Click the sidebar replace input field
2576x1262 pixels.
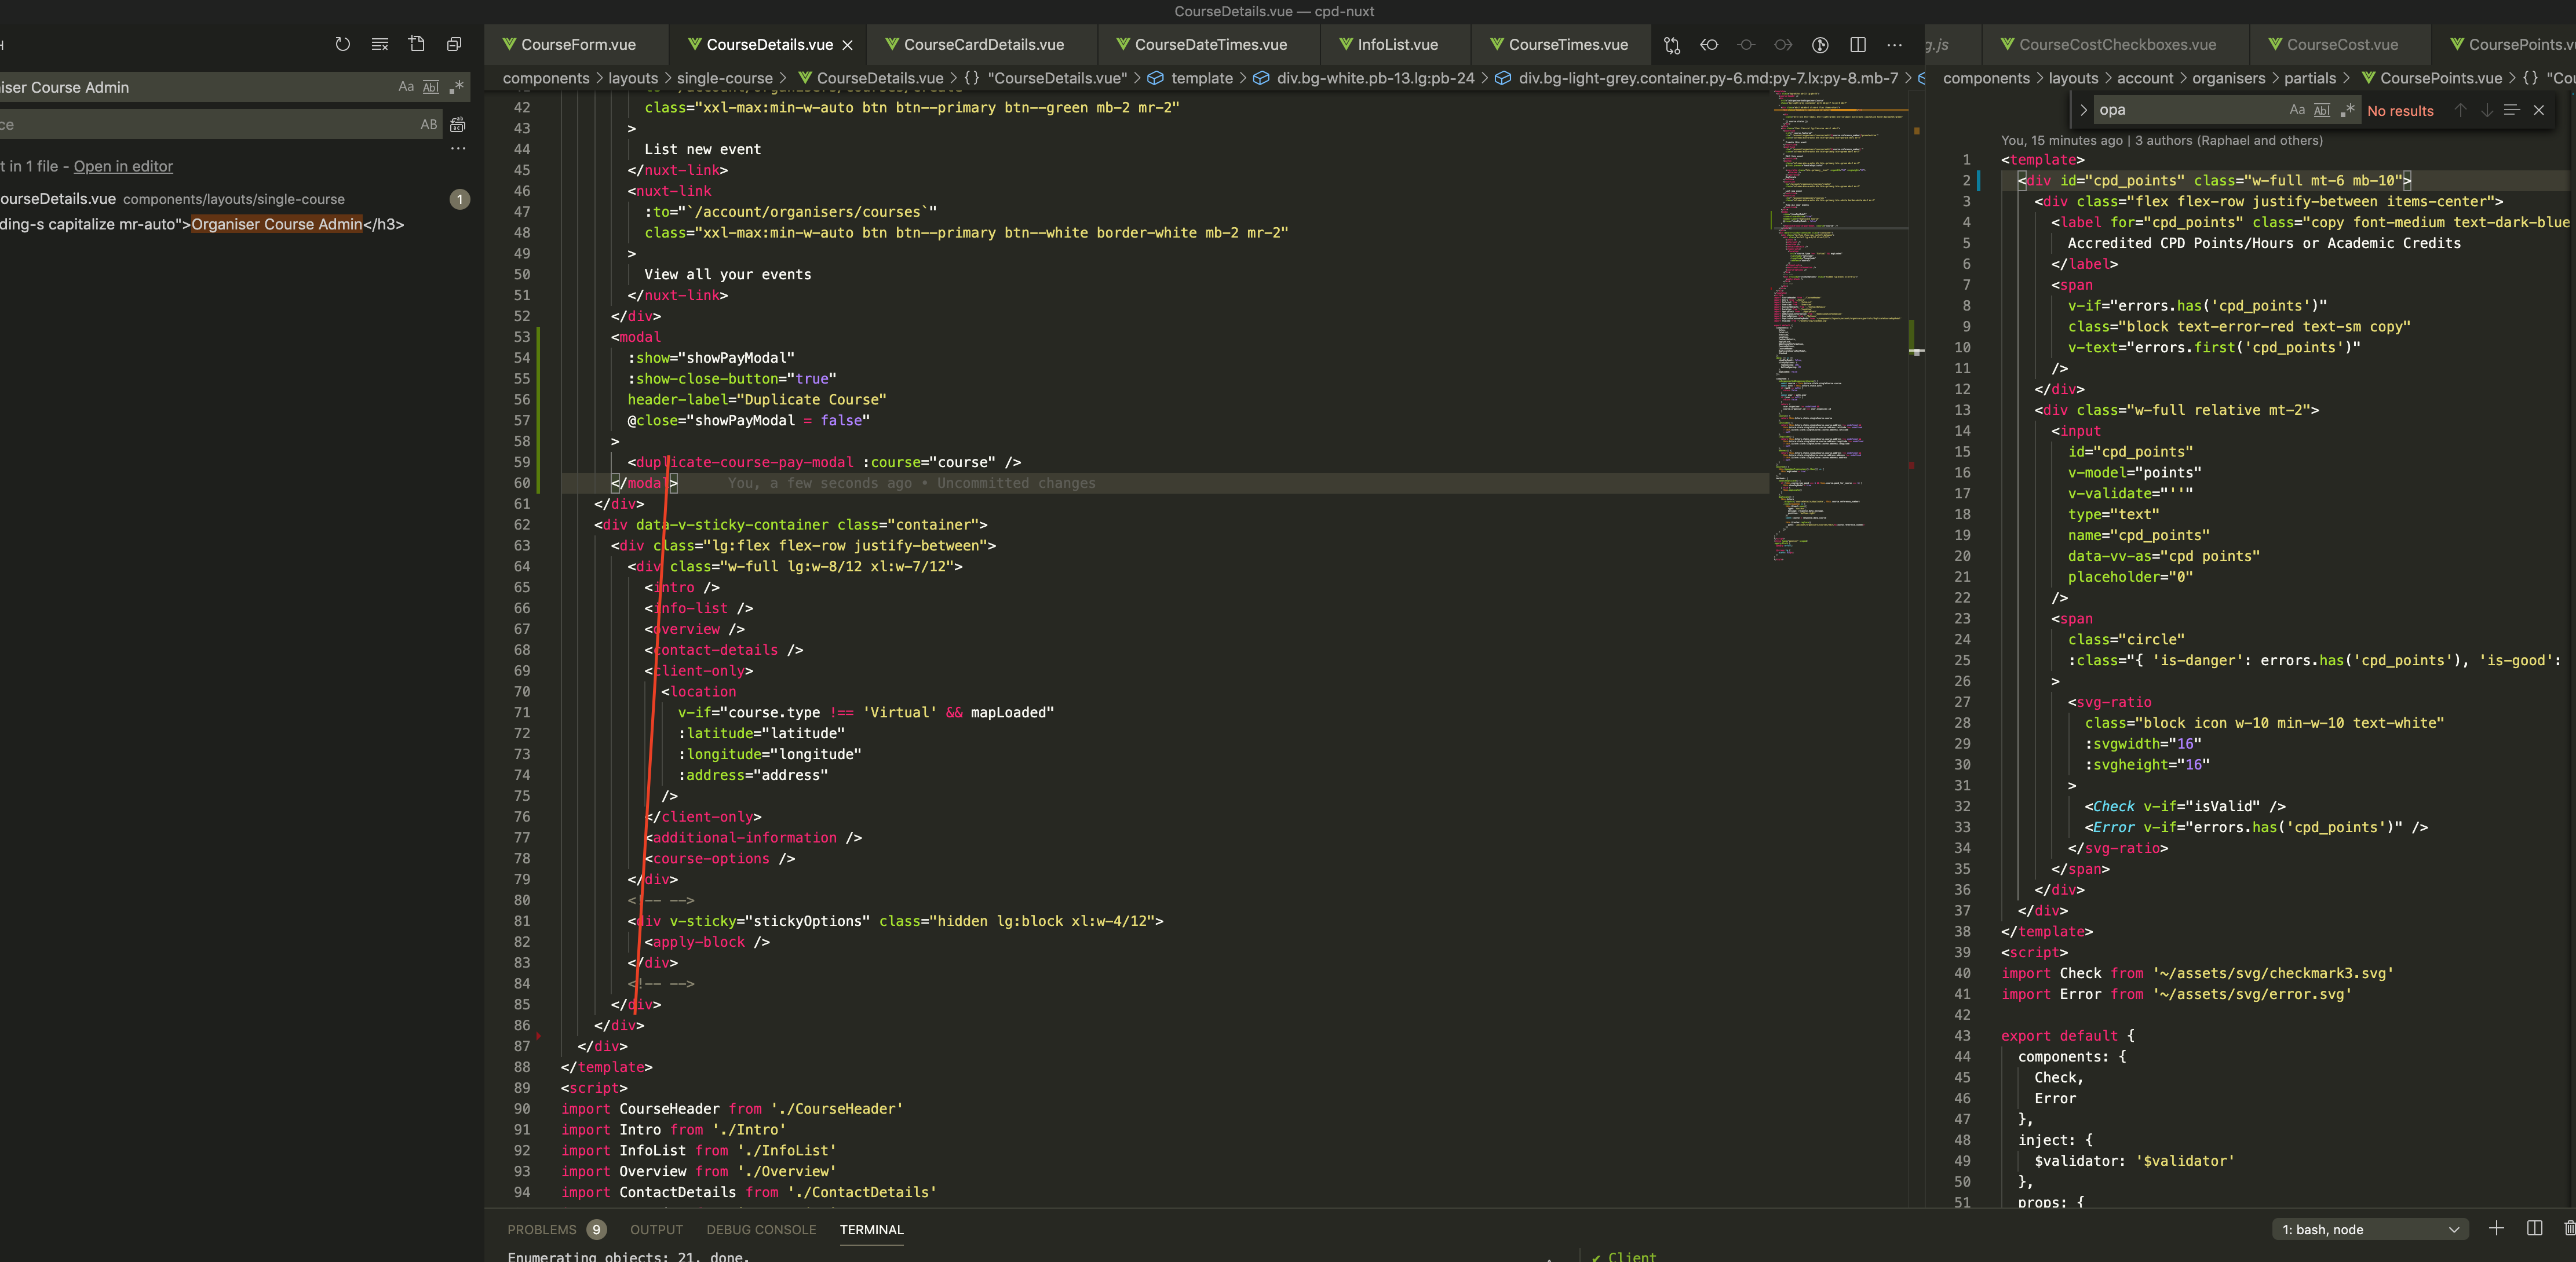click(x=205, y=125)
